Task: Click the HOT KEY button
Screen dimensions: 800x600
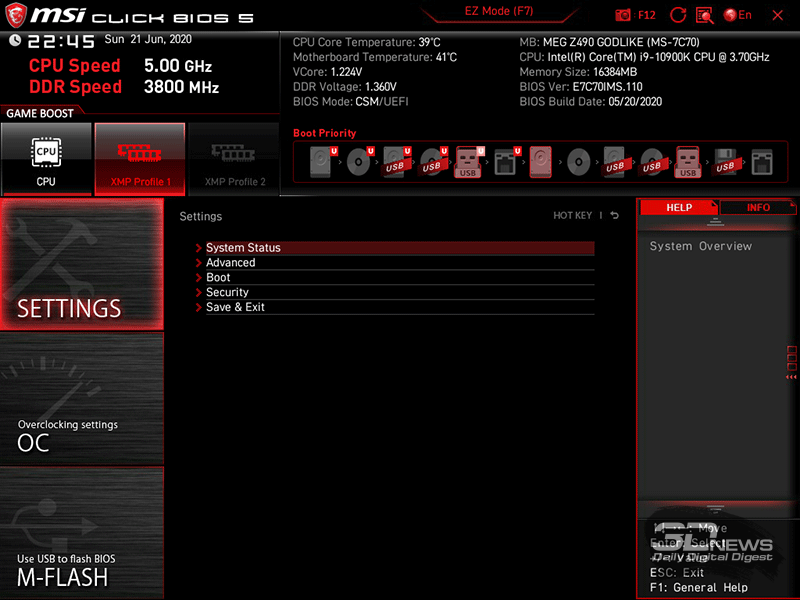Action: pyautogui.click(x=572, y=215)
